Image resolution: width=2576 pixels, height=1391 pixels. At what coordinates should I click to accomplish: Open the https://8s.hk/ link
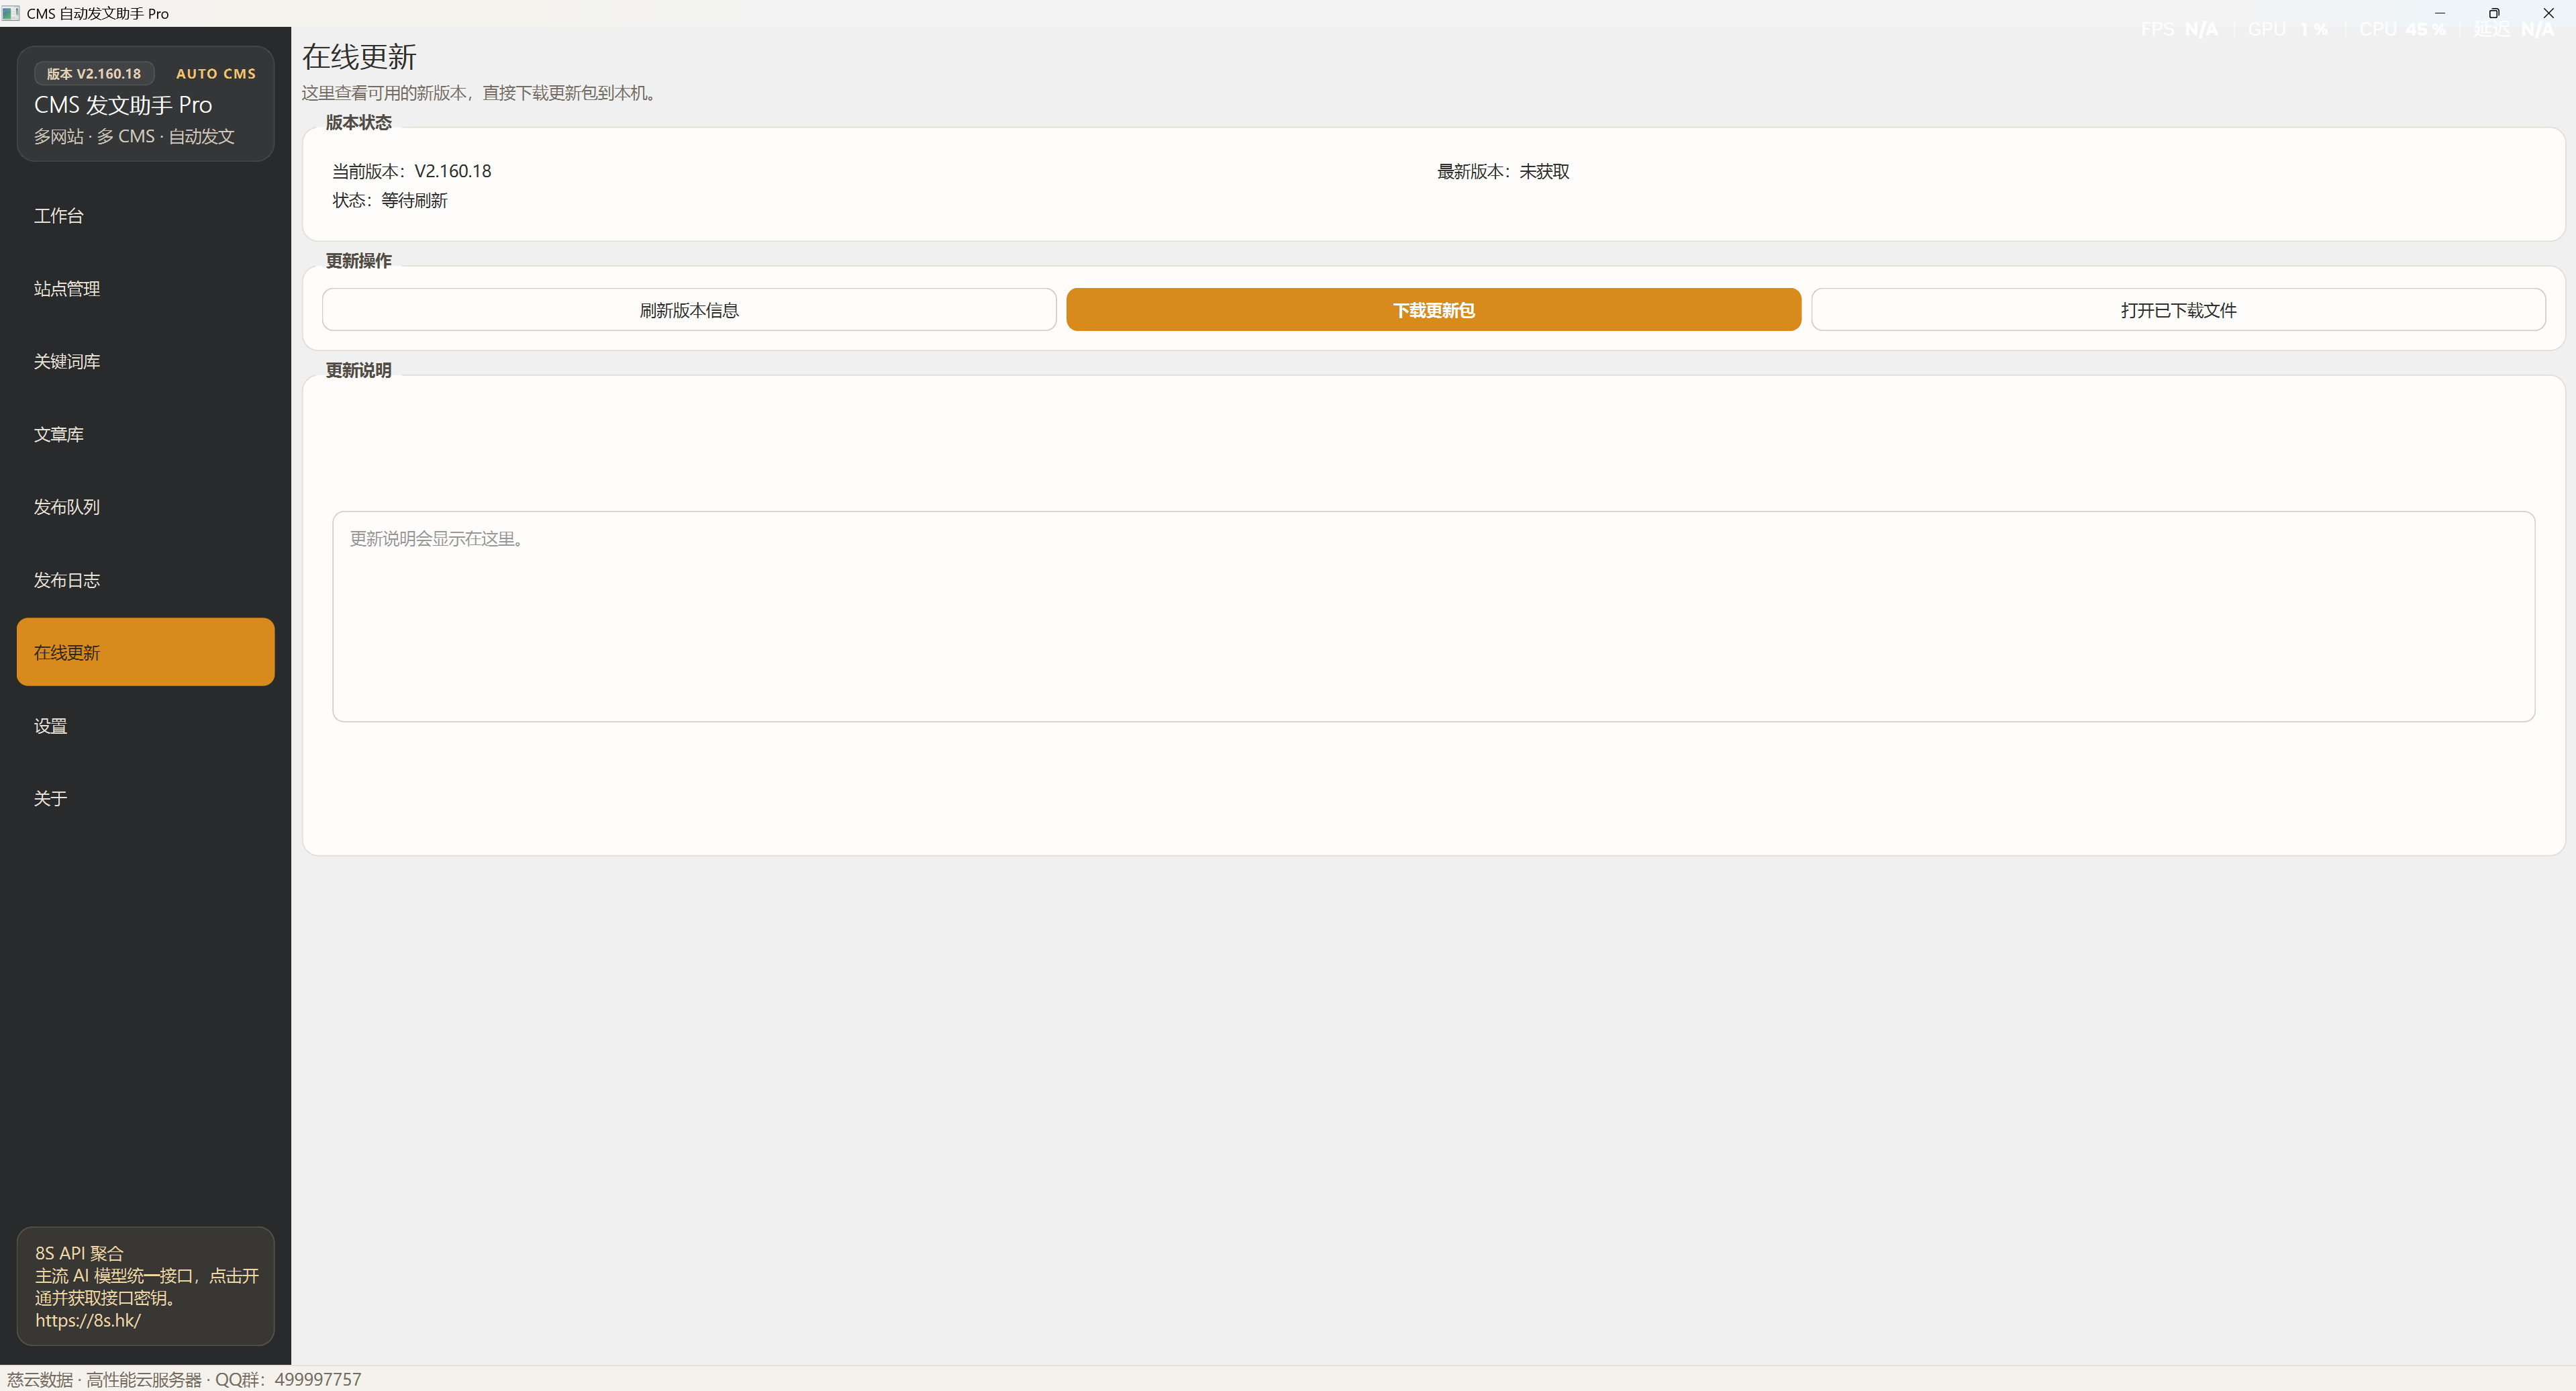pyautogui.click(x=88, y=1320)
